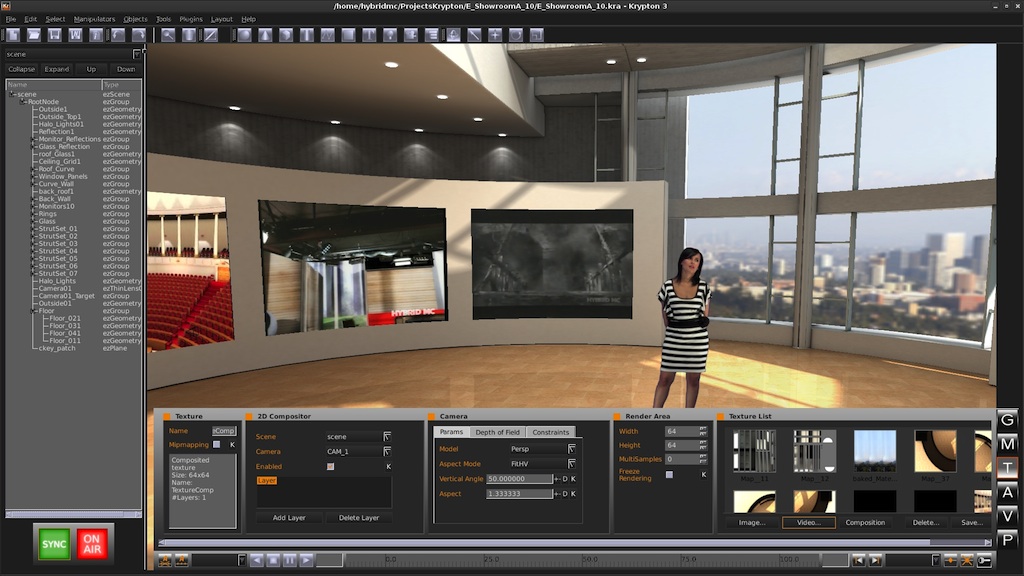
Task: Click the Delete Layer button
Action: coord(359,518)
